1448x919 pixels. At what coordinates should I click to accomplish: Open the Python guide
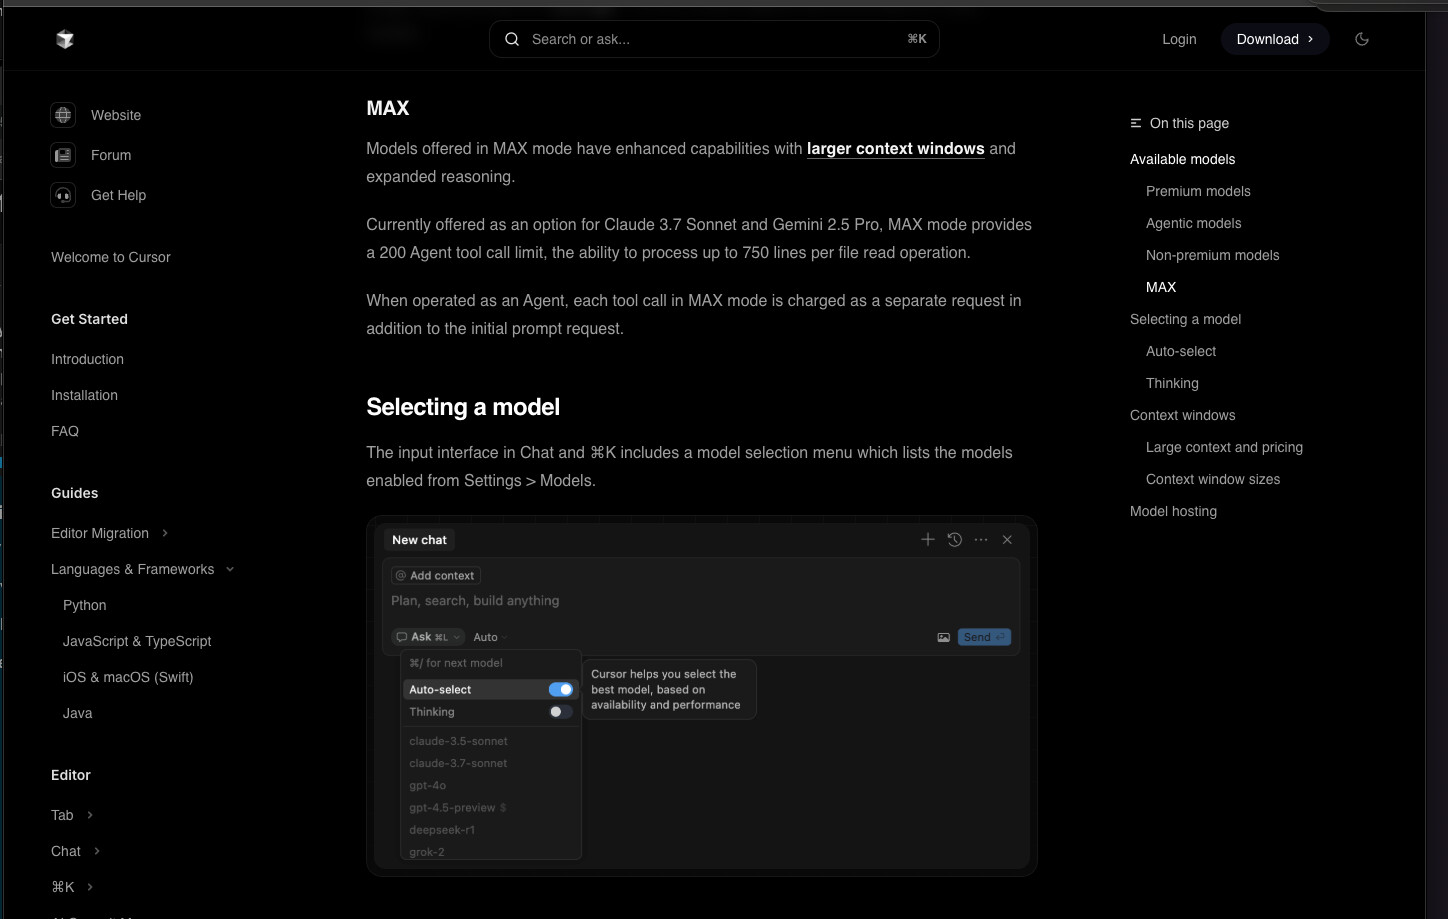(x=84, y=605)
